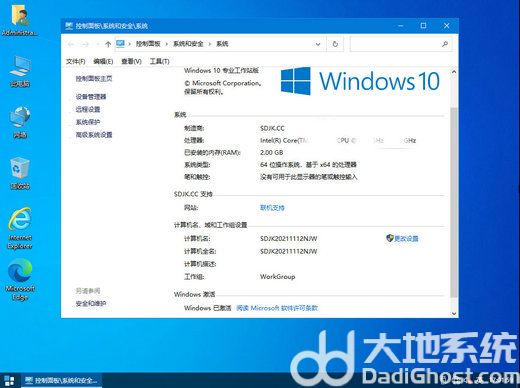Open the File(F) menu

pyautogui.click(x=76, y=61)
